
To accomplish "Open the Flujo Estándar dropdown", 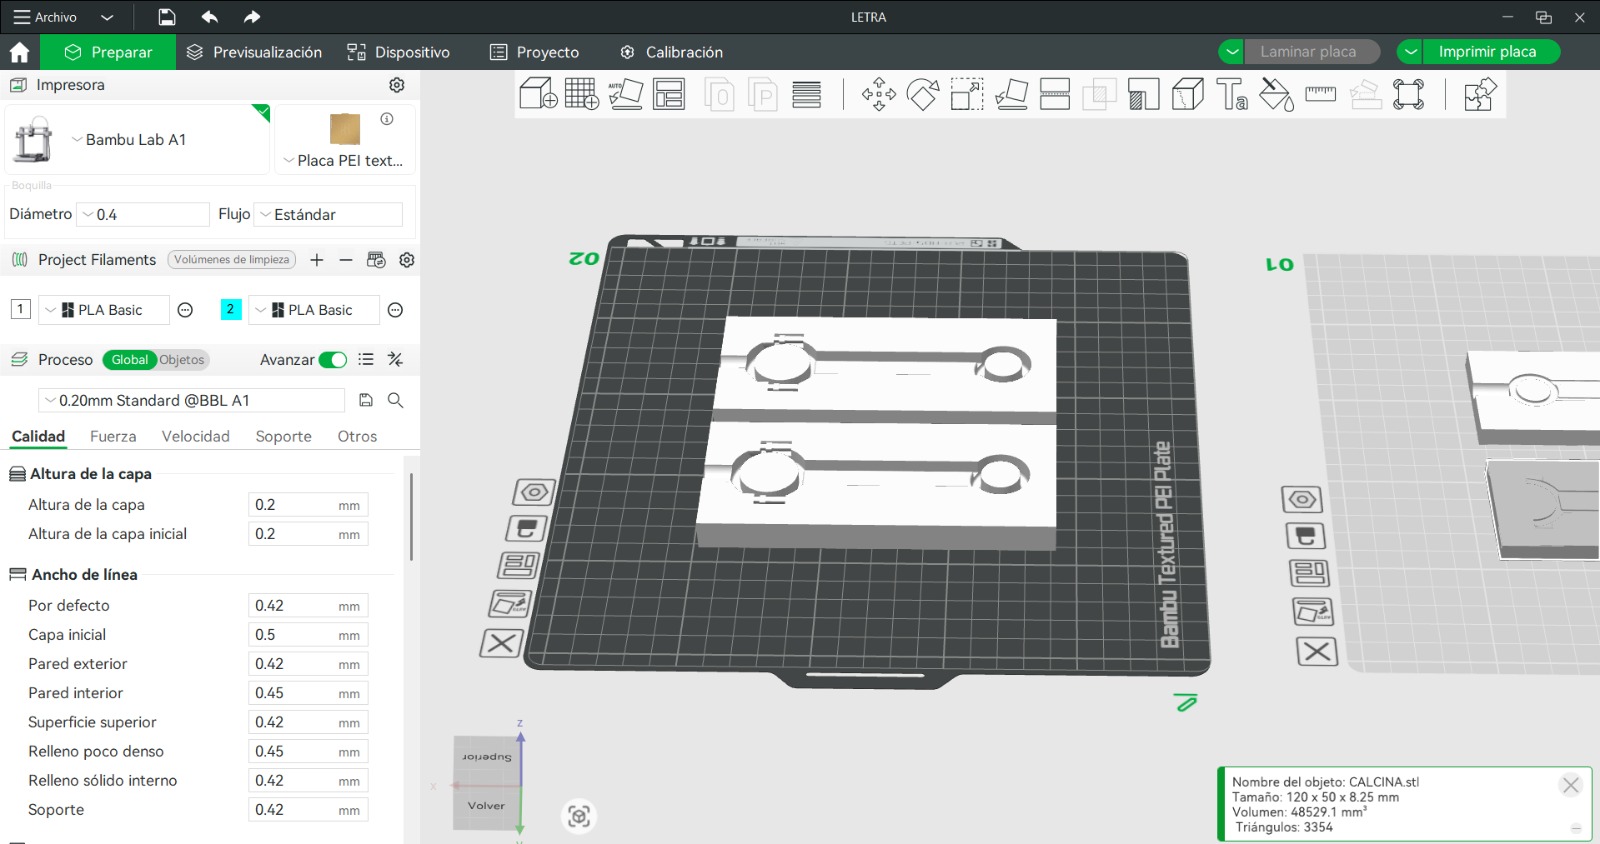I will pos(329,214).
